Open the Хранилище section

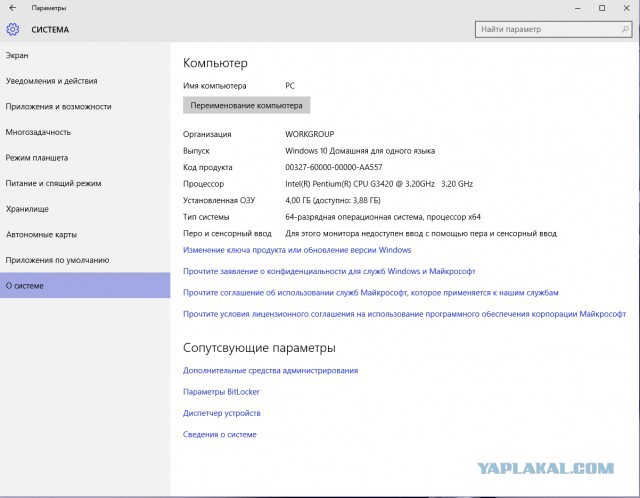tap(27, 209)
